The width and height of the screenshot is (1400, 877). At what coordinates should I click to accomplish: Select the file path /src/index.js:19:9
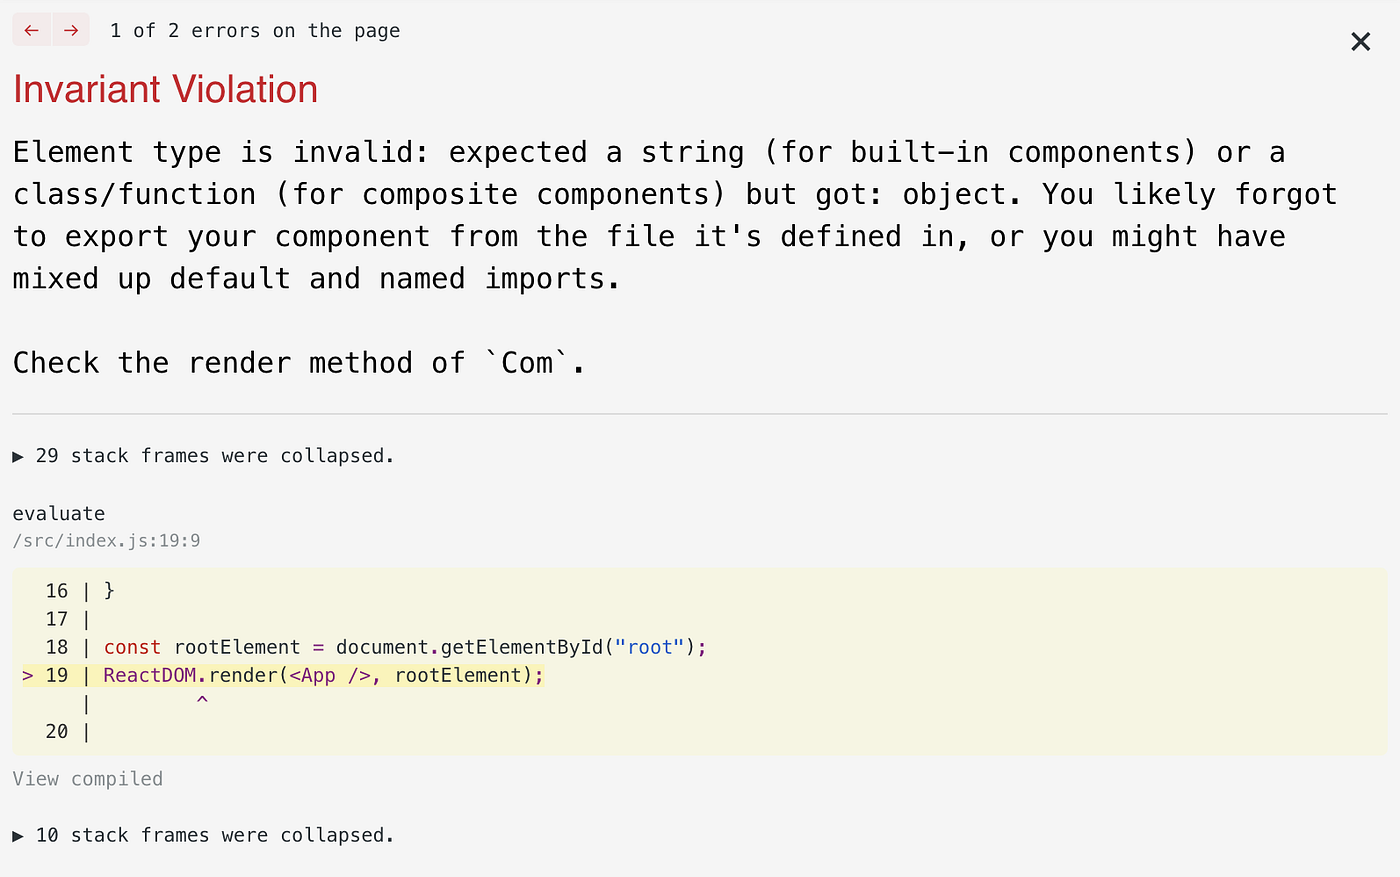tap(106, 540)
